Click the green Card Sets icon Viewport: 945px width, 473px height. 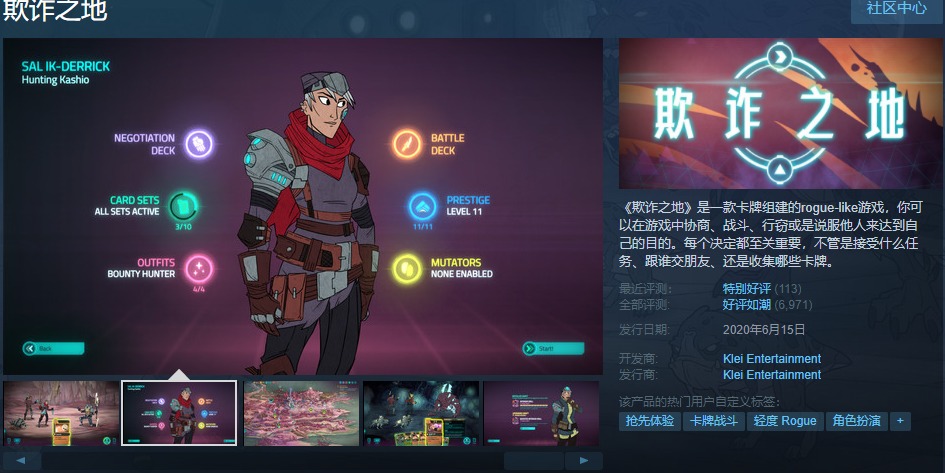point(183,206)
